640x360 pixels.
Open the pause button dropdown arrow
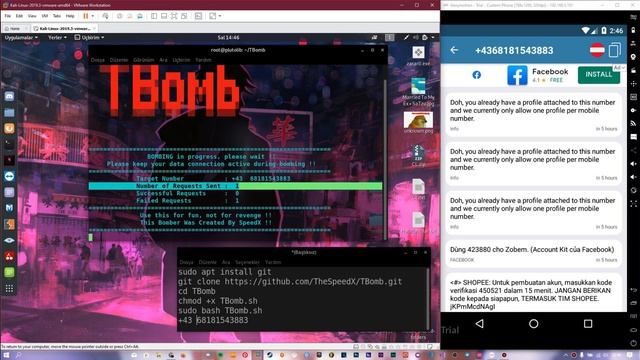point(93,16)
